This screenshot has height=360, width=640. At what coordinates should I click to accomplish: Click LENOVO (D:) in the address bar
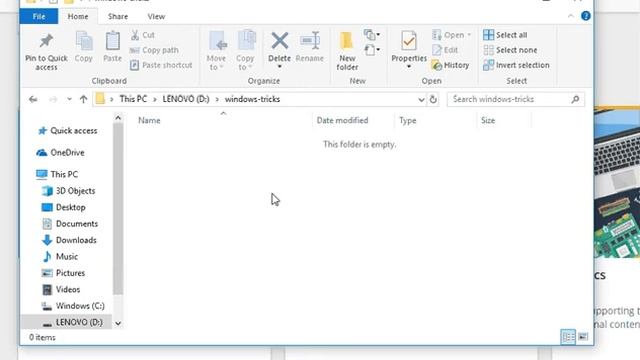pos(186,99)
